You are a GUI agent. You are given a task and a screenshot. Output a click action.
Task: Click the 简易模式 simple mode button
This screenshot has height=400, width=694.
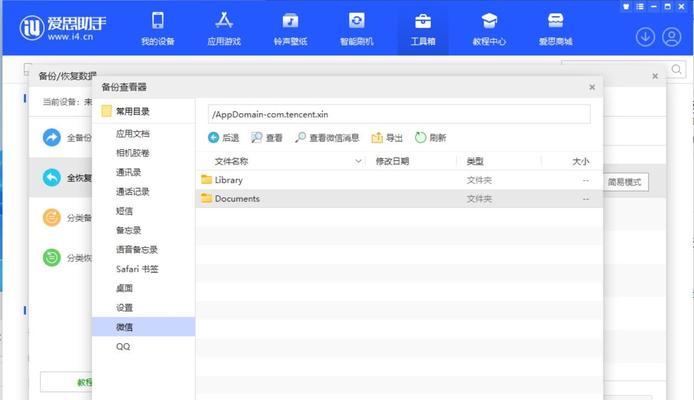pyautogui.click(x=625, y=182)
